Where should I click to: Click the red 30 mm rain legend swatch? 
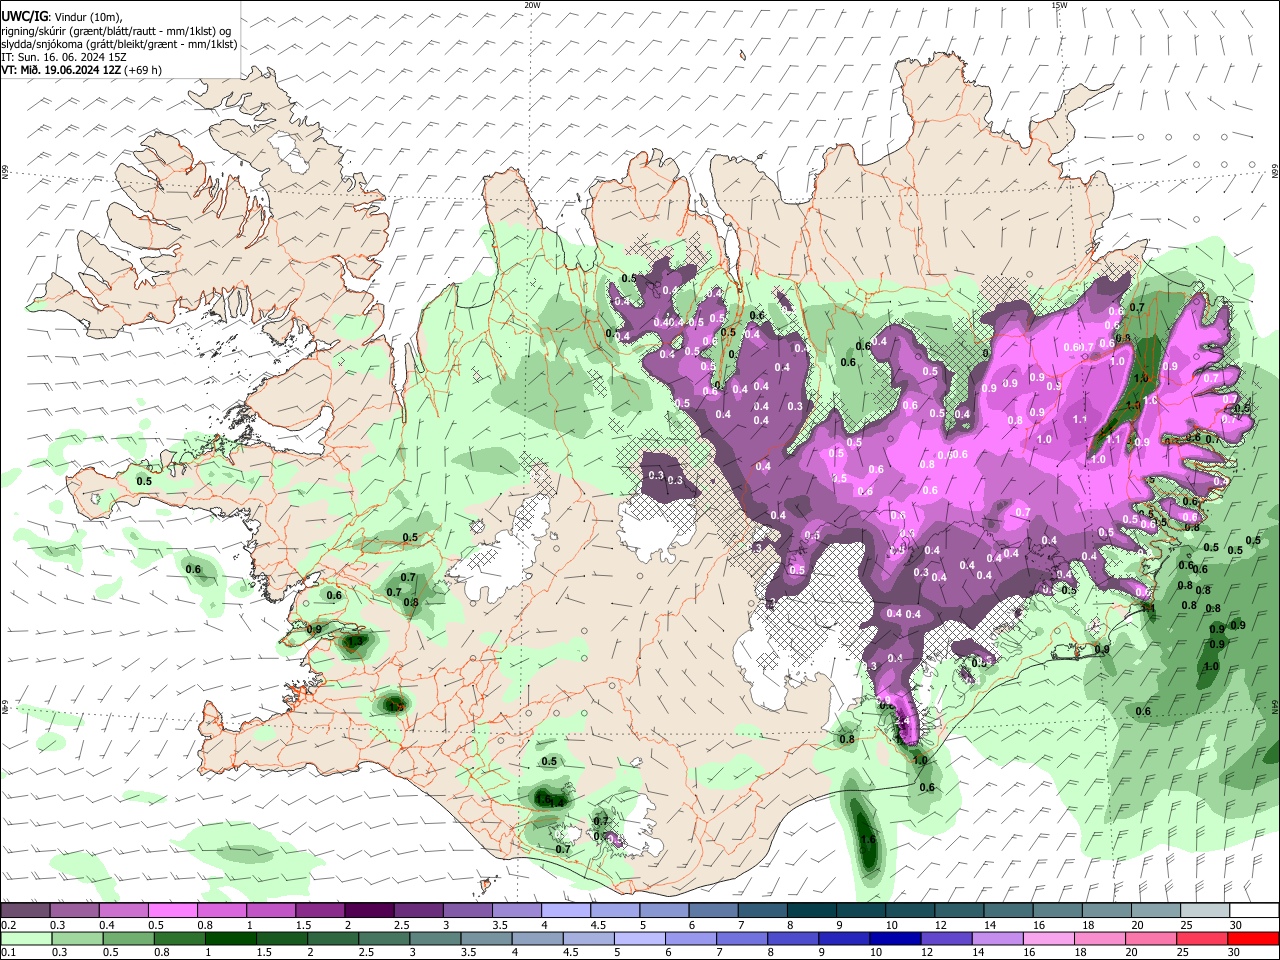point(1253,938)
